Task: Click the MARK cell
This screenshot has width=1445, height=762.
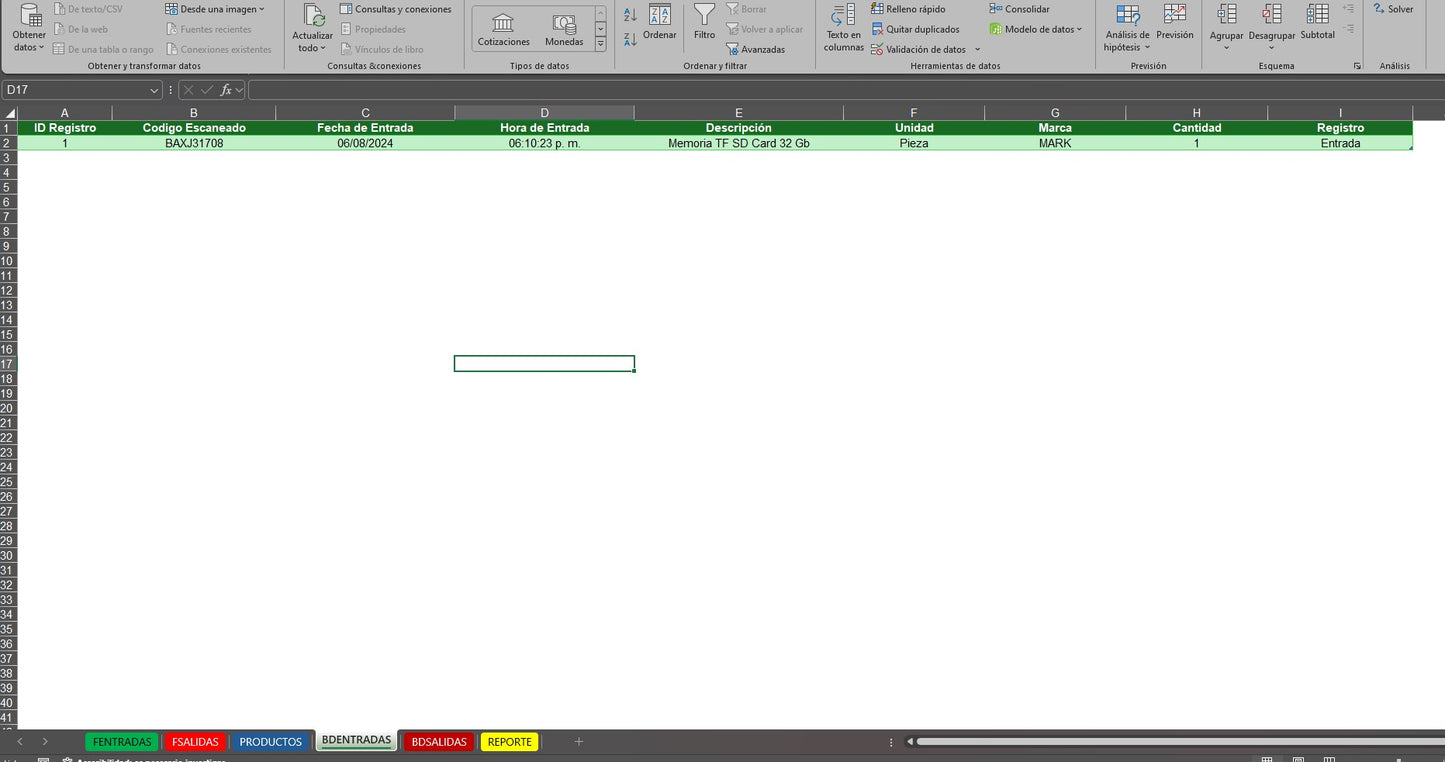Action: coord(1055,143)
